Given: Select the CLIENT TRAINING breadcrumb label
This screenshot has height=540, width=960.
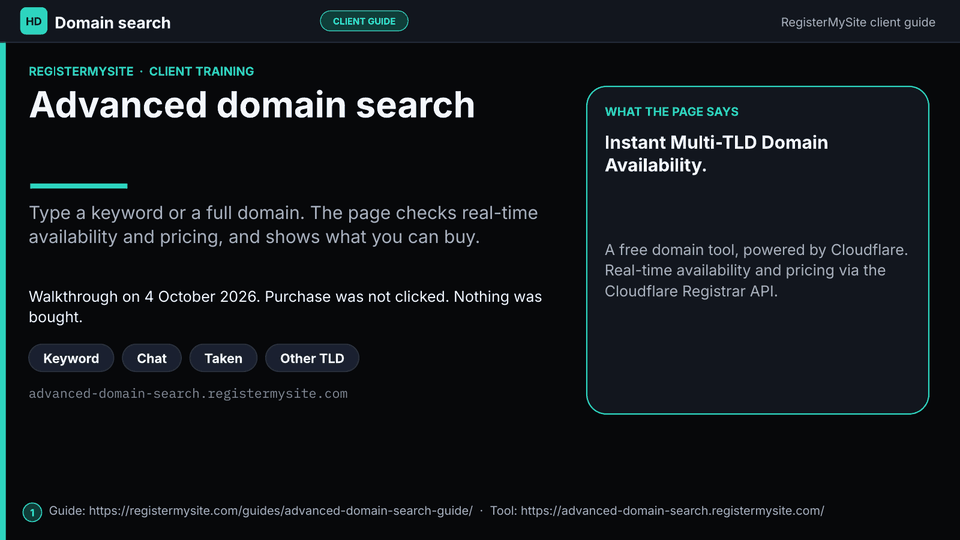Looking at the screenshot, I should coord(201,71).
